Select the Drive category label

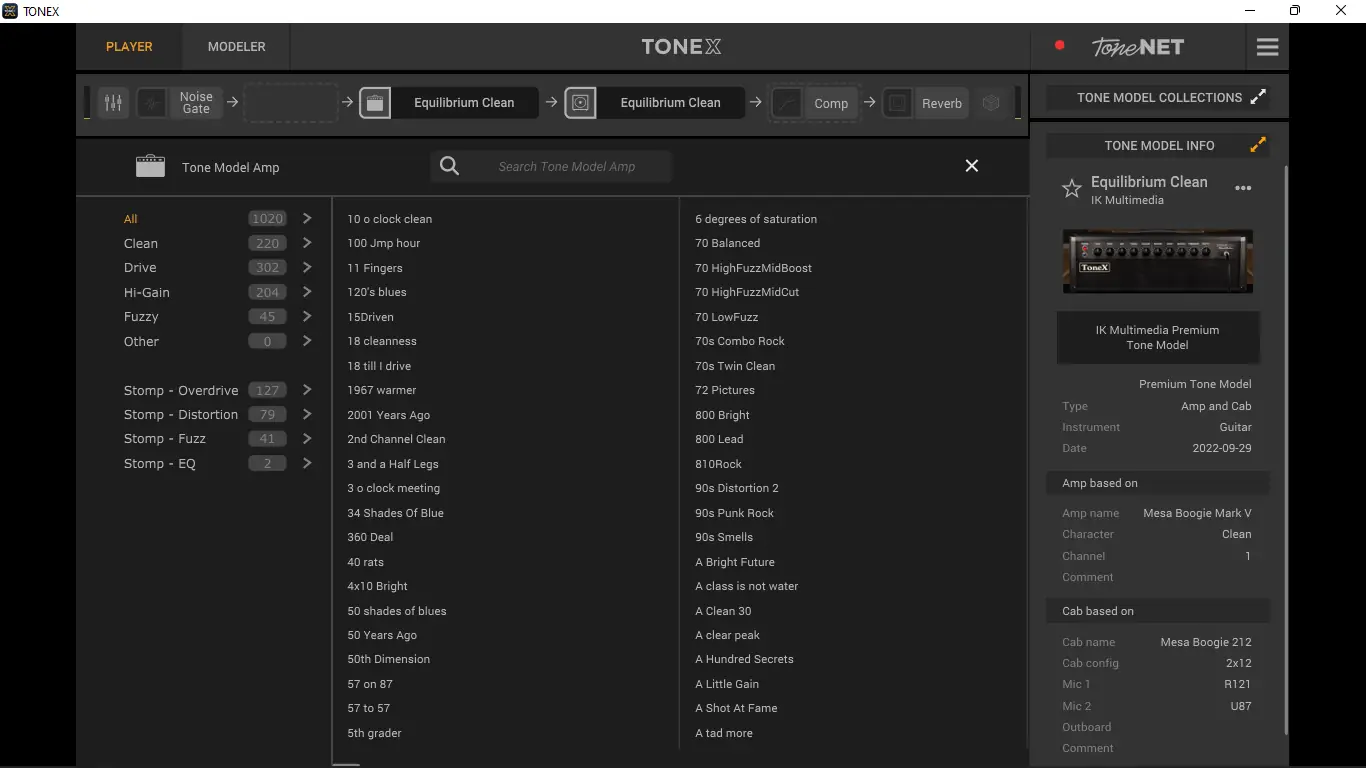click(140, 267)
